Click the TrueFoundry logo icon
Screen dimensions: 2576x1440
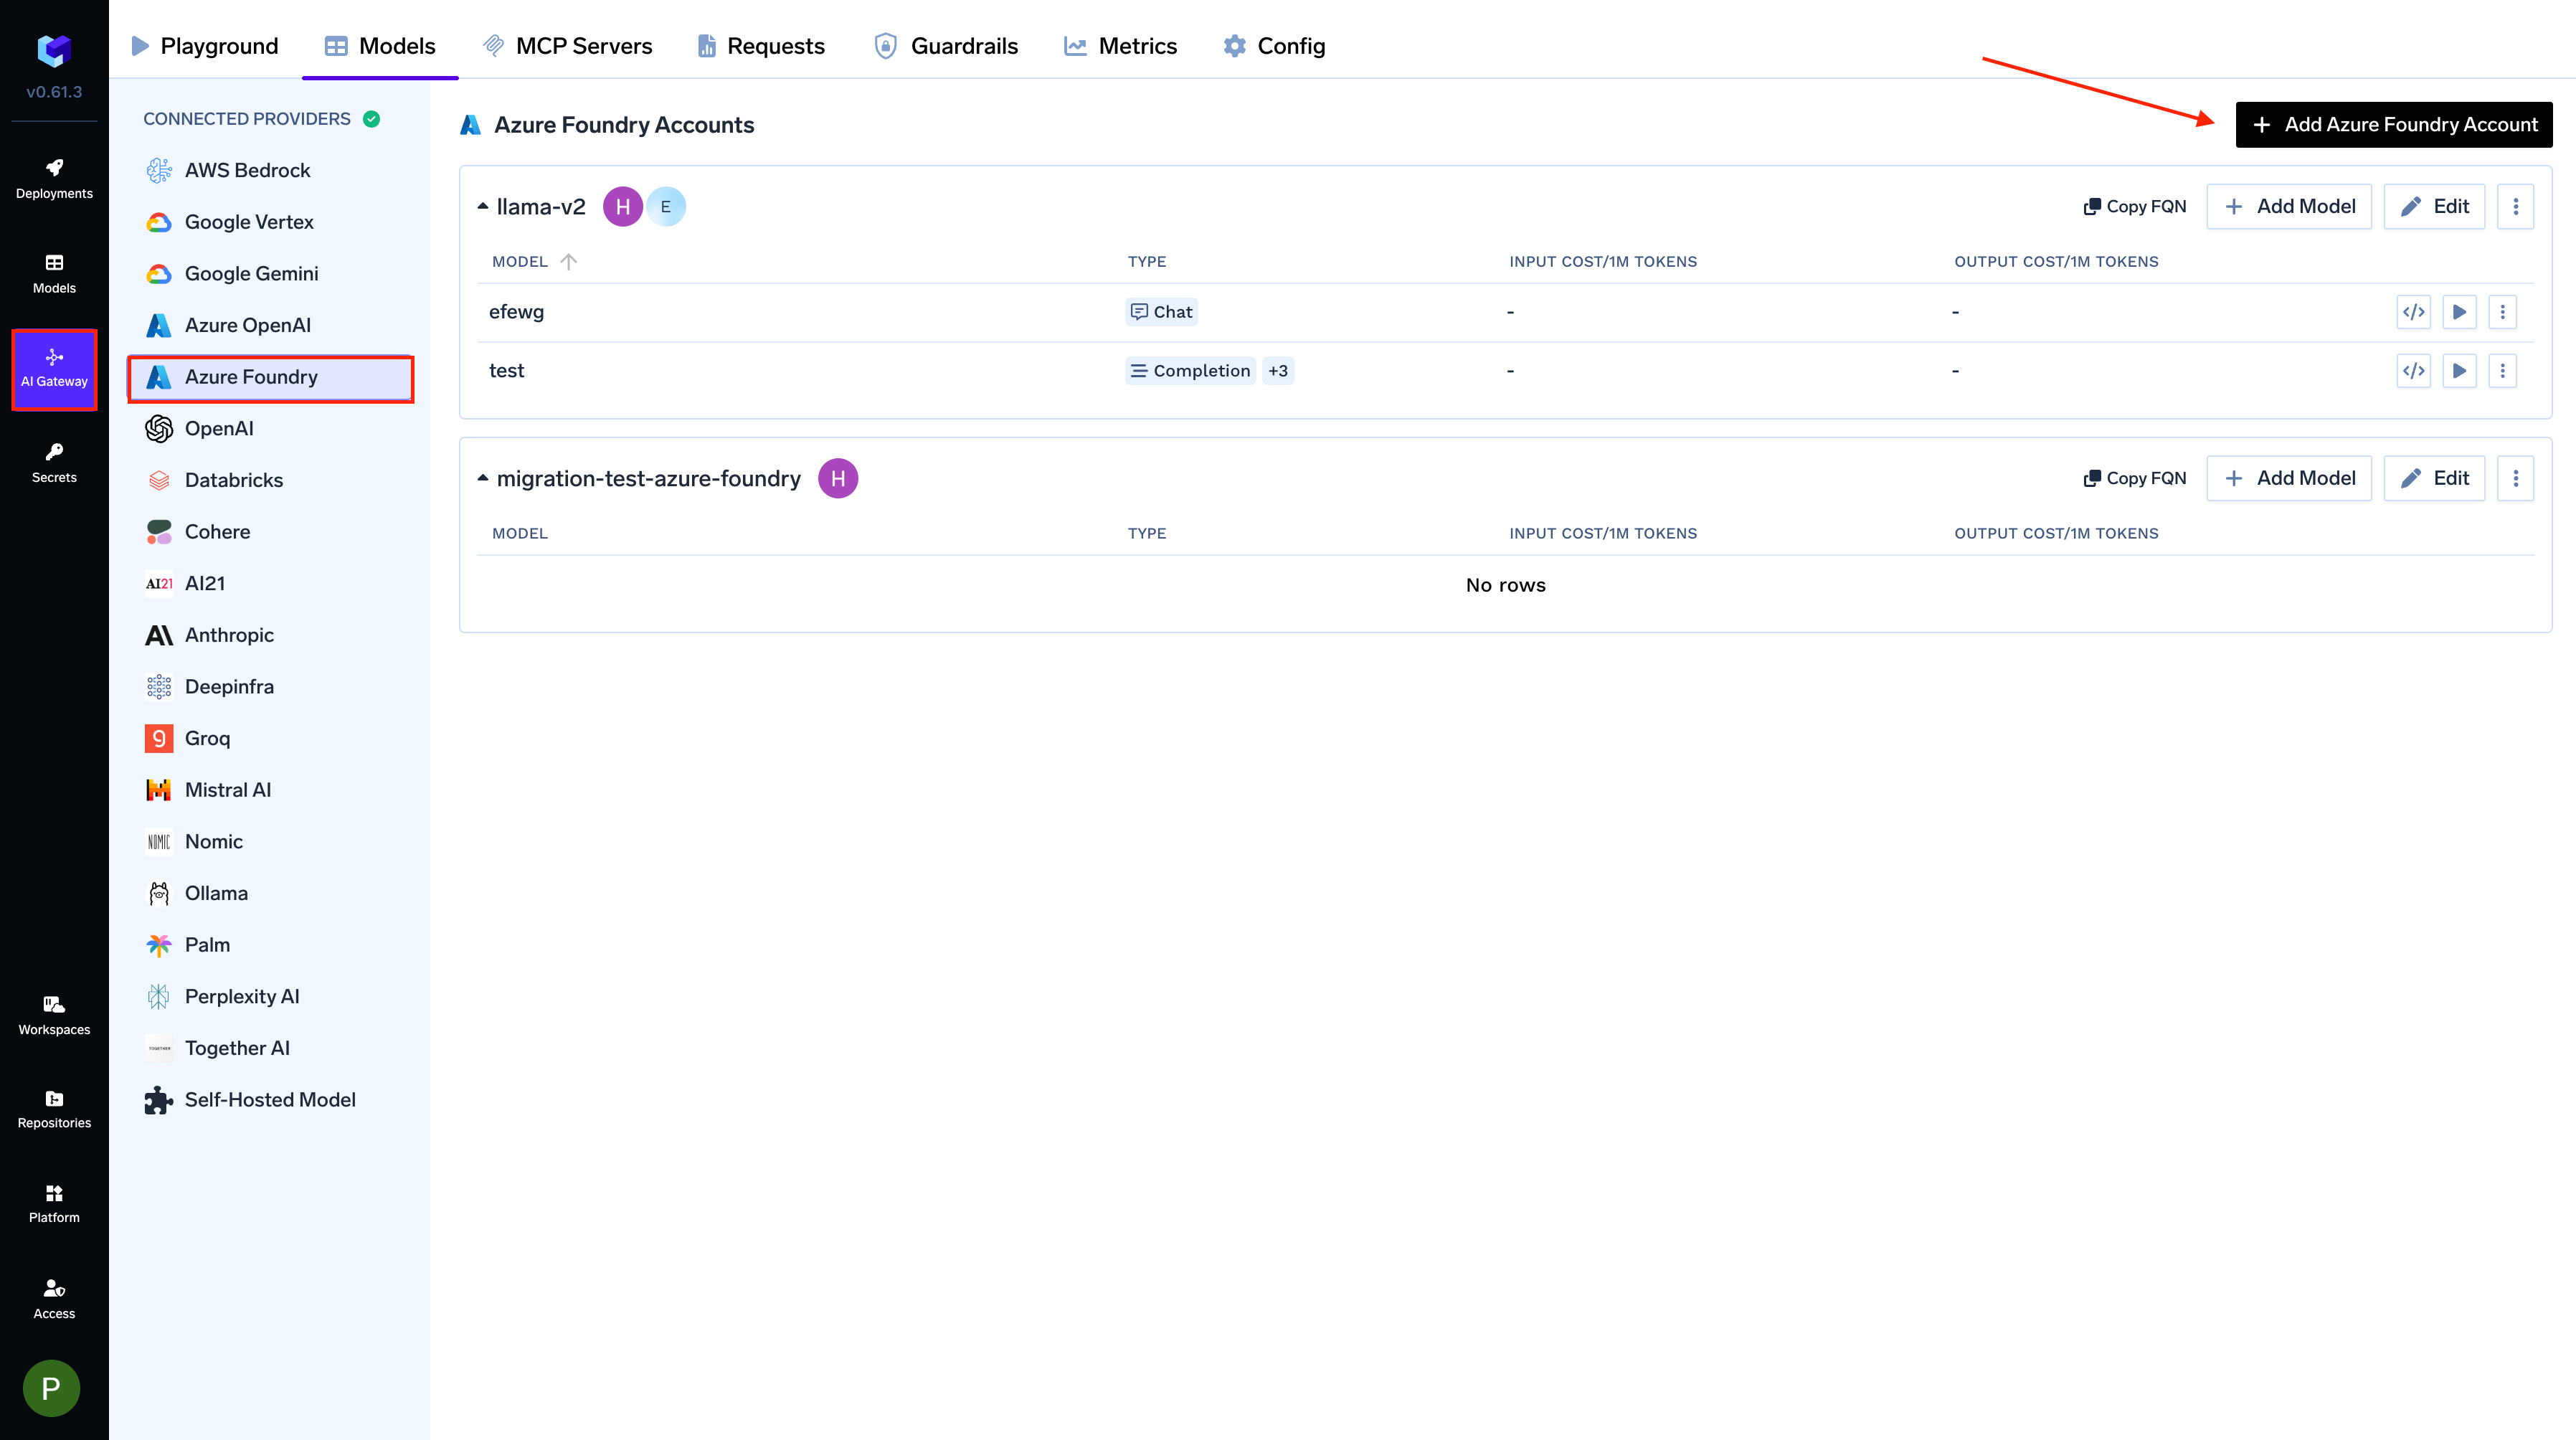pyautogui.click(x=54, y=50)
